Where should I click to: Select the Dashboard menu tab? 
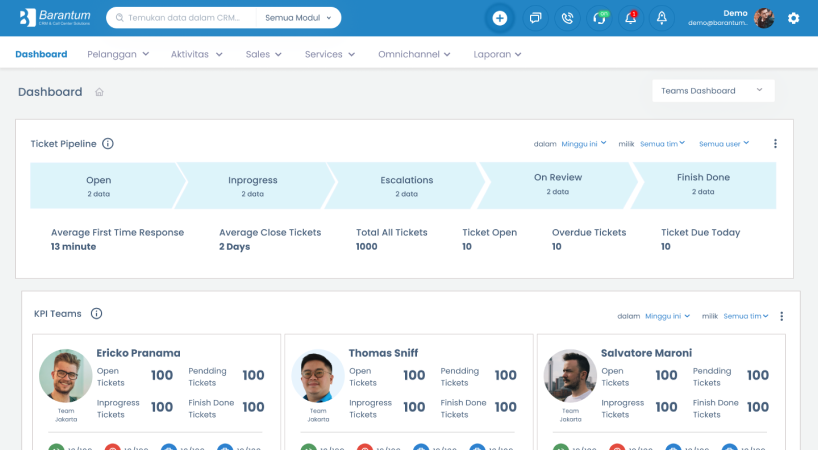pos(41,54)
